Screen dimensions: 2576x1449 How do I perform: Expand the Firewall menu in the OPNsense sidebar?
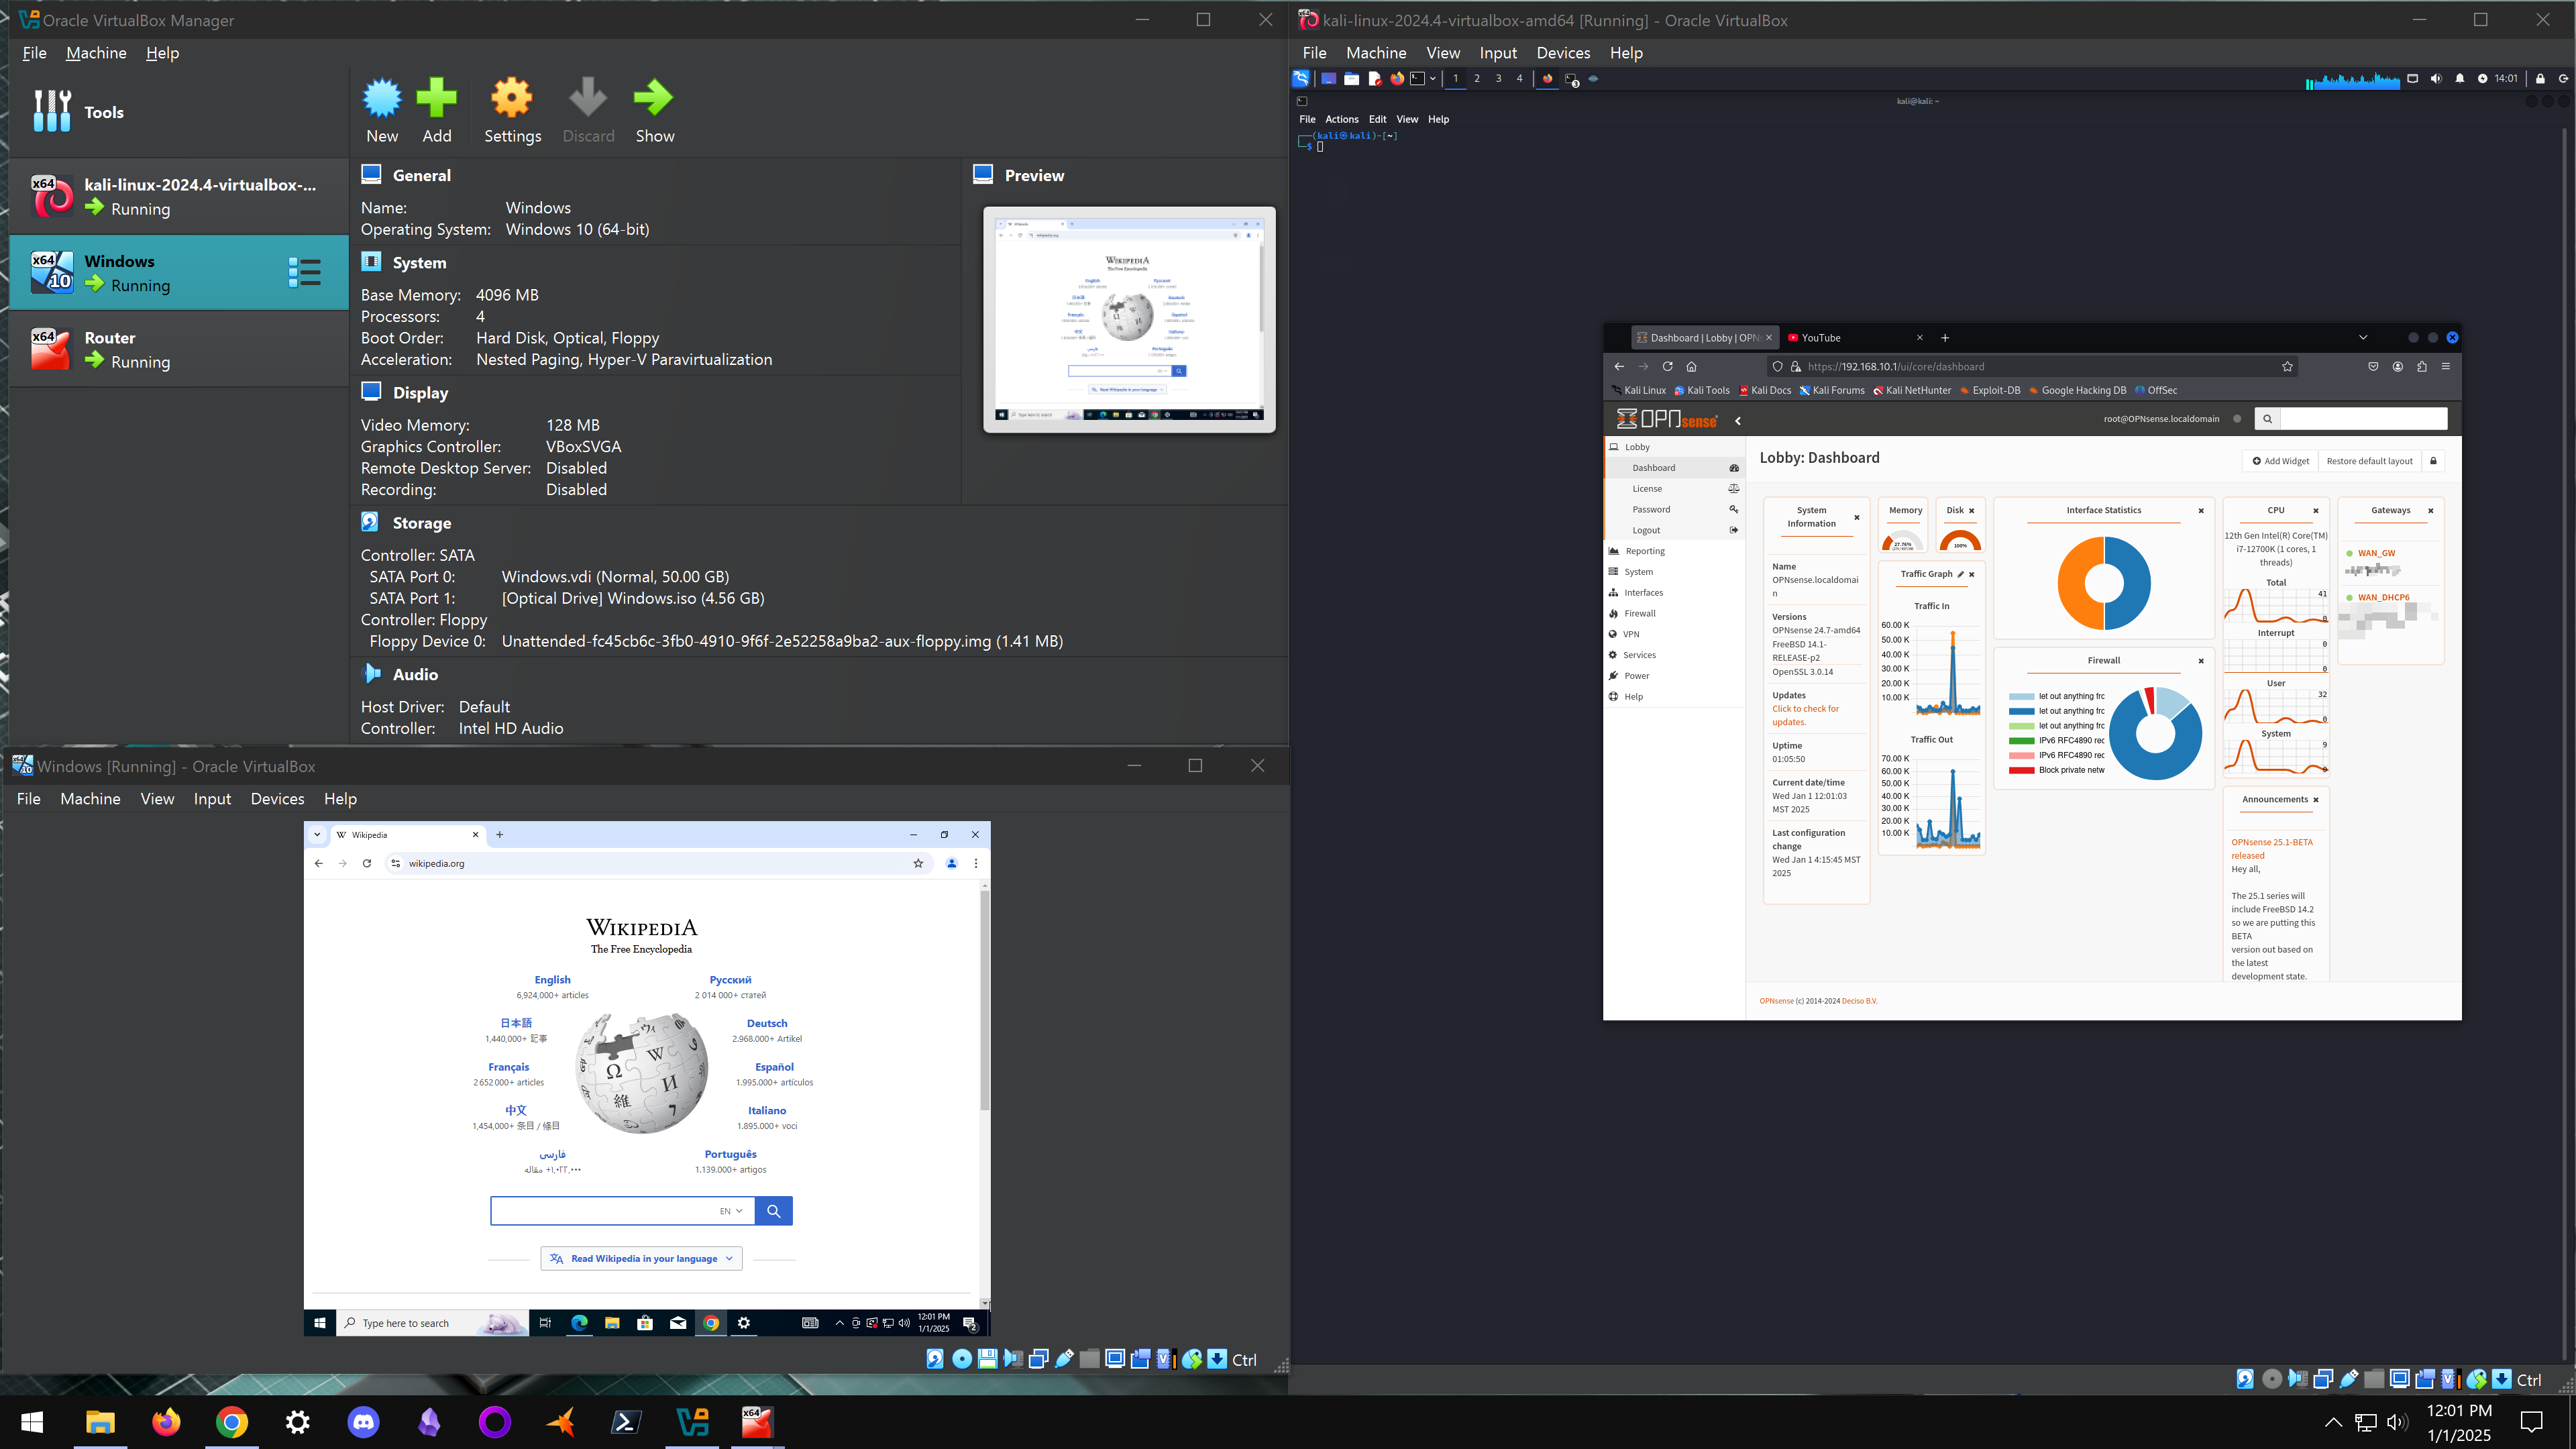(x=1675, y=613)
